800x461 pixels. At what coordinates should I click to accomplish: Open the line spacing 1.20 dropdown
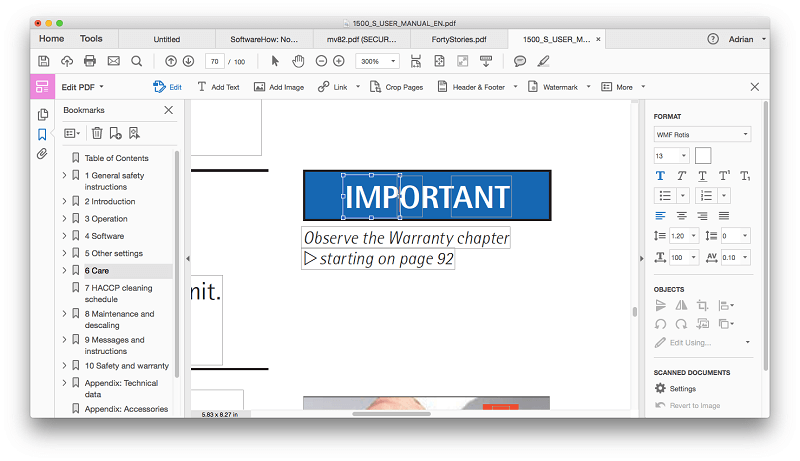tap(694, 236)
